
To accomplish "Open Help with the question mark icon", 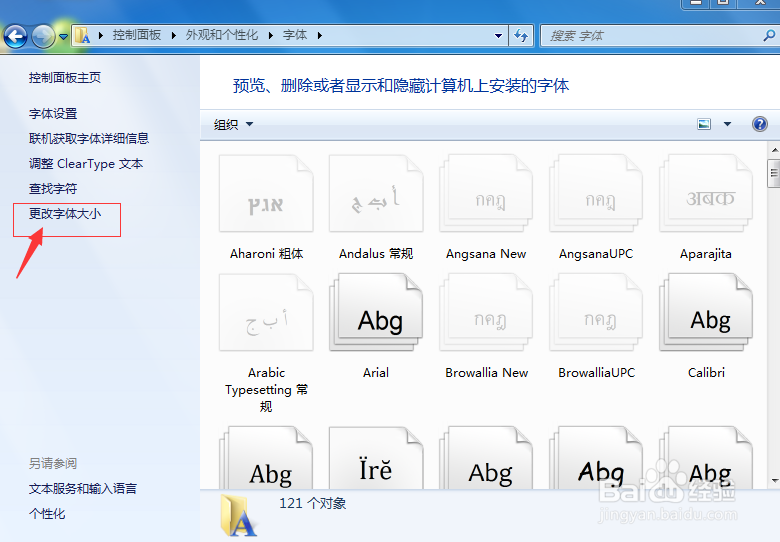I will pyautogui.click(x=760, y=124).
